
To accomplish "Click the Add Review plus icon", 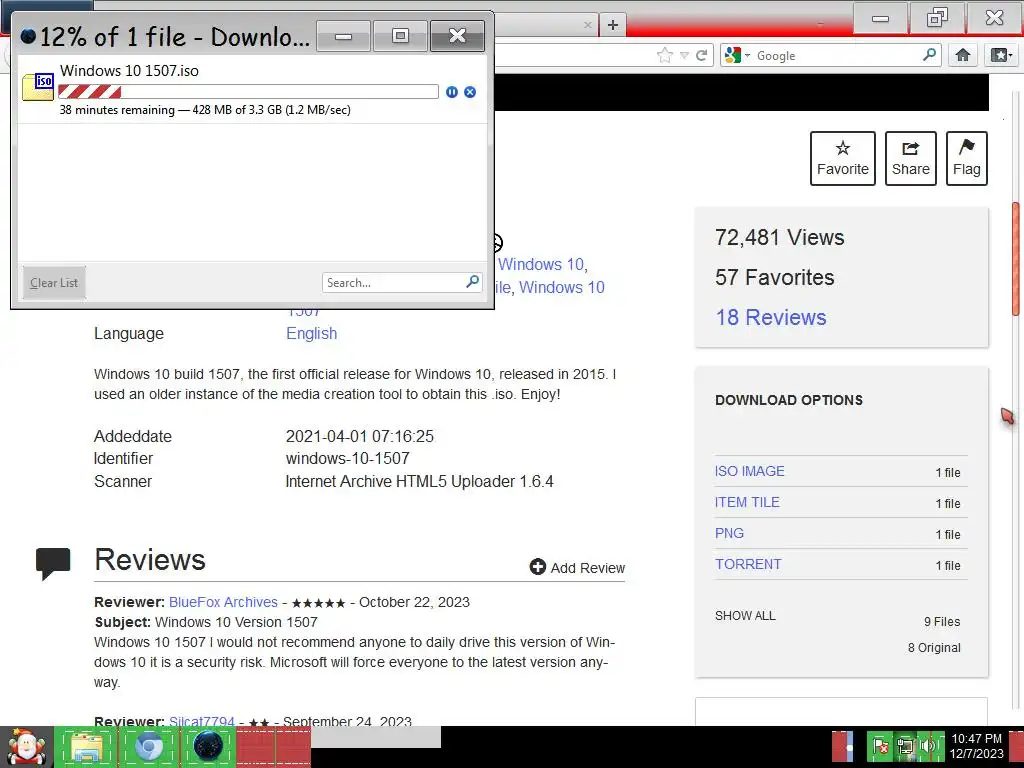I will [x=537, y=567].
